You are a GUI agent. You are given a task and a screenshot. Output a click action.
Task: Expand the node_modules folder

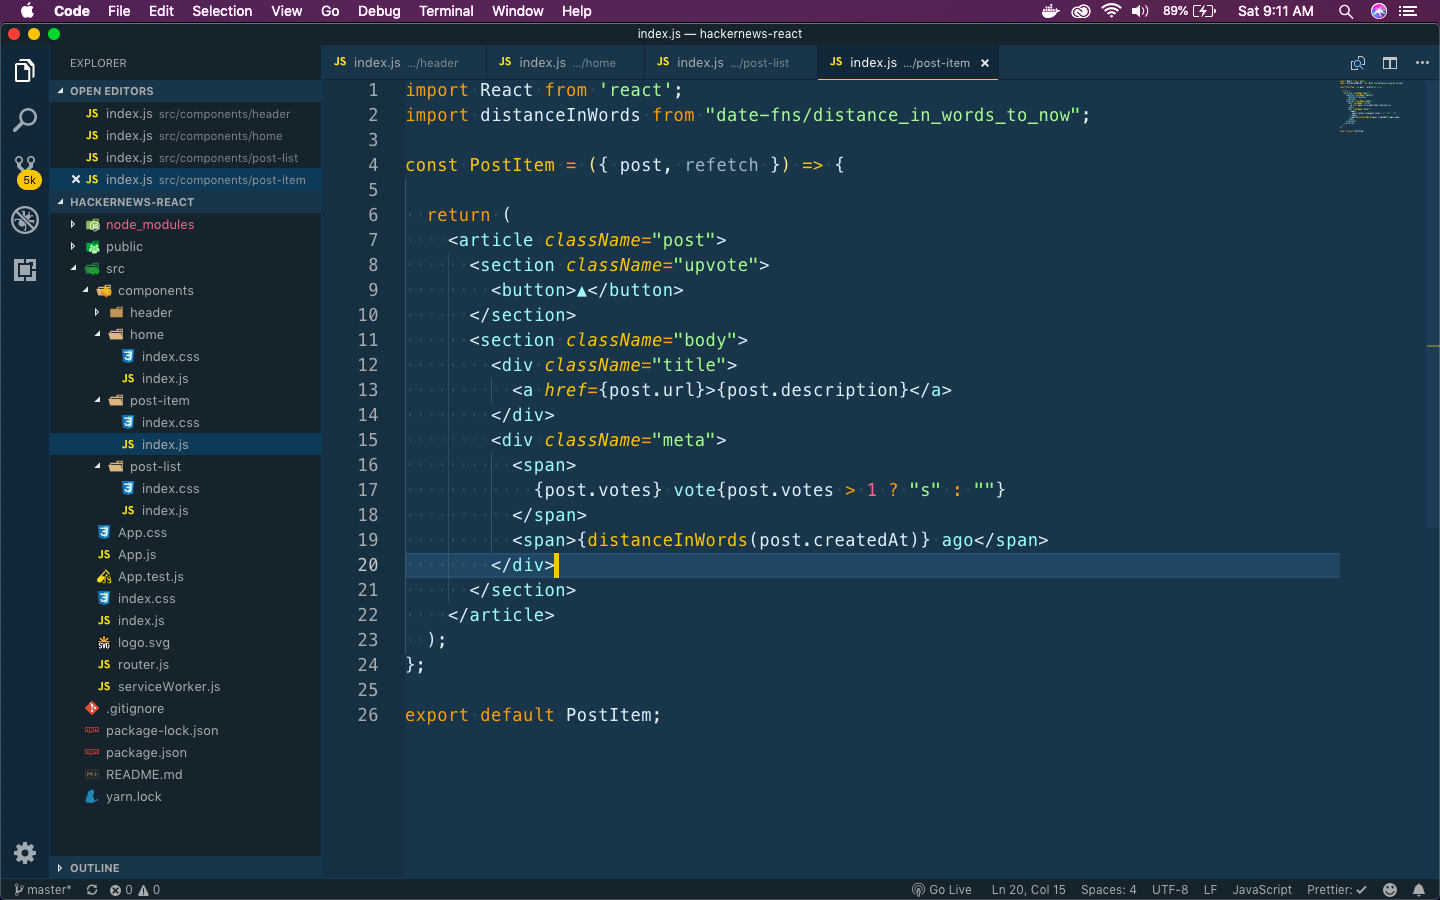[185, 225]
